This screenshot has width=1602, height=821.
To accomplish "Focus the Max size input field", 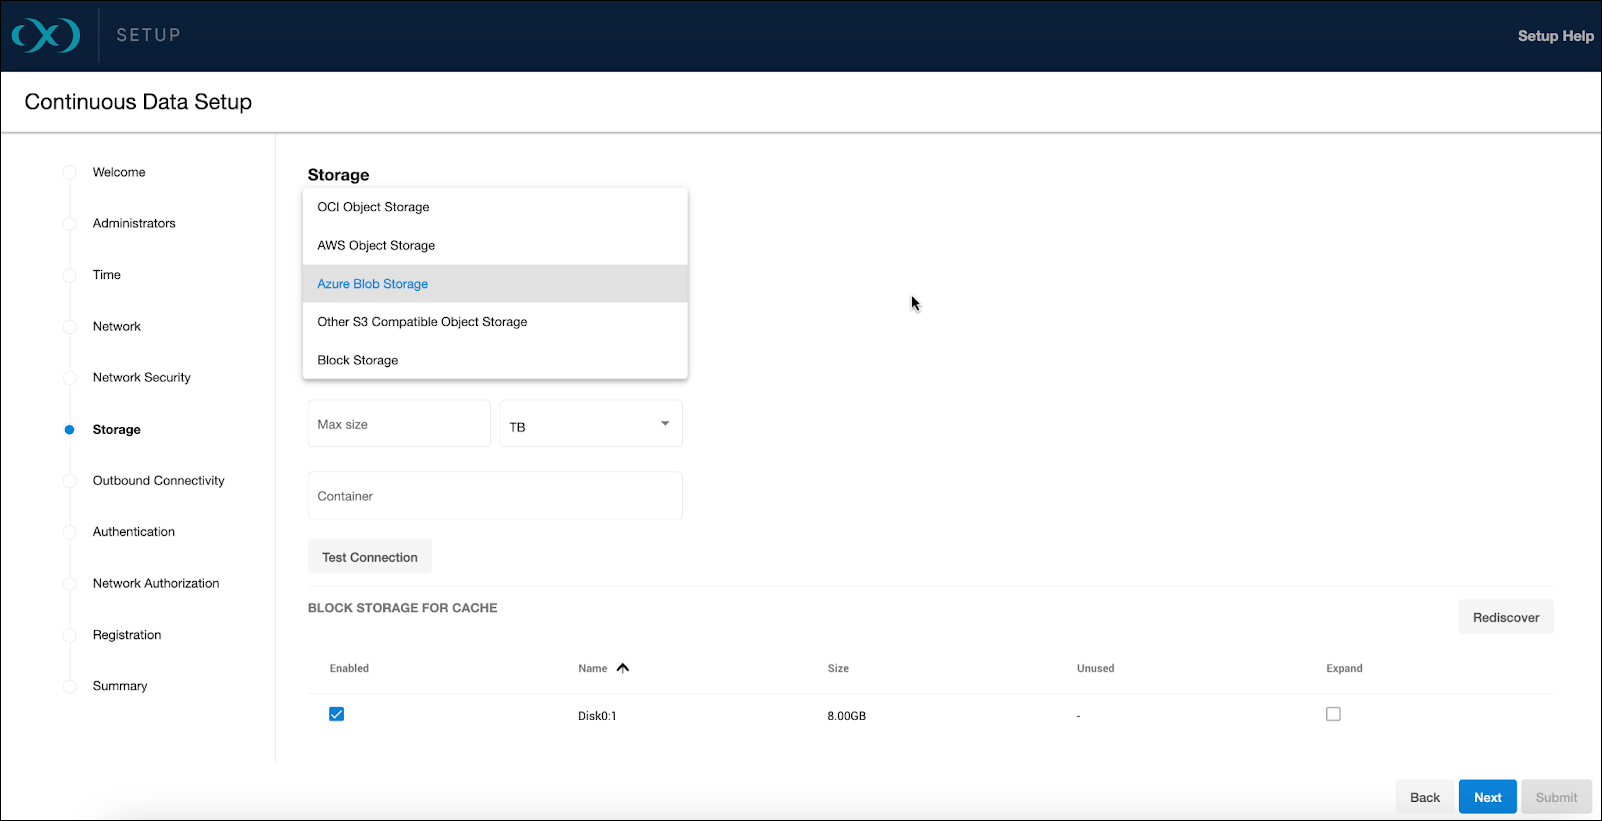I will (x=398, y=424).
